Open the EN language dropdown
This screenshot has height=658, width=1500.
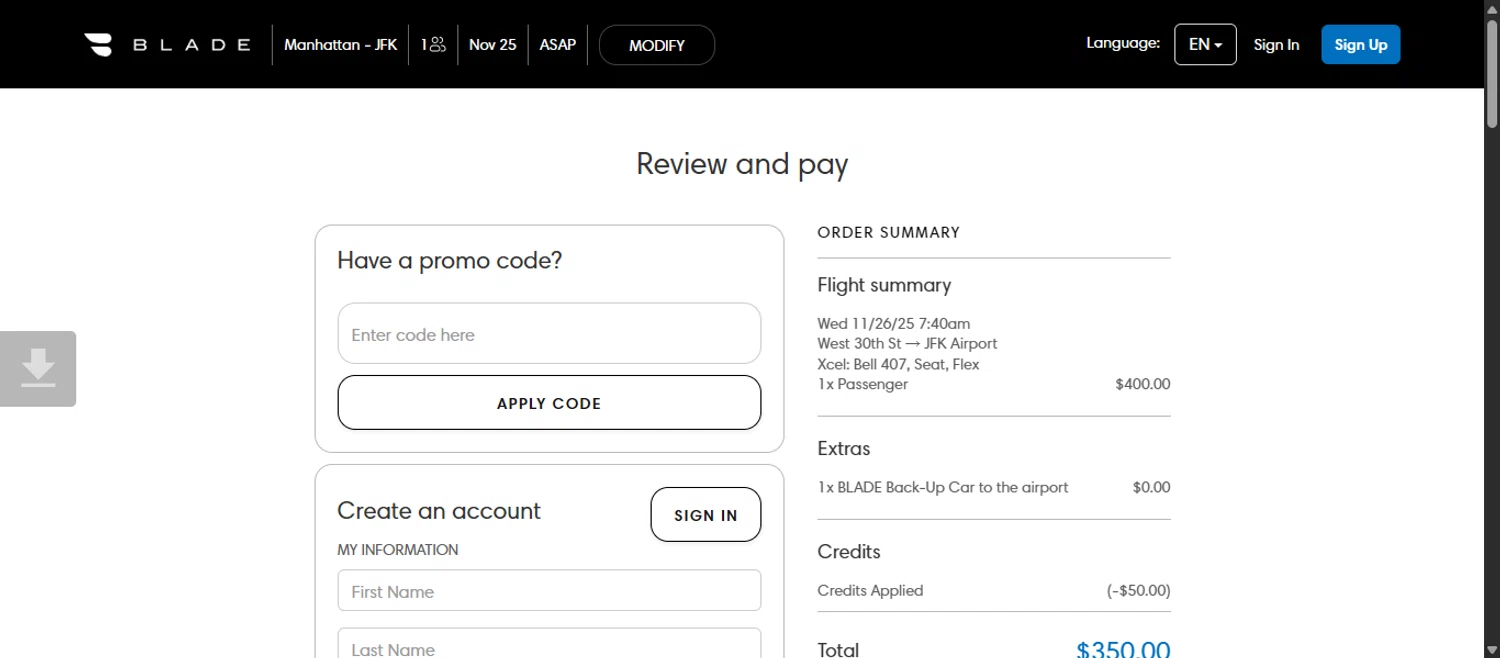1205,44
